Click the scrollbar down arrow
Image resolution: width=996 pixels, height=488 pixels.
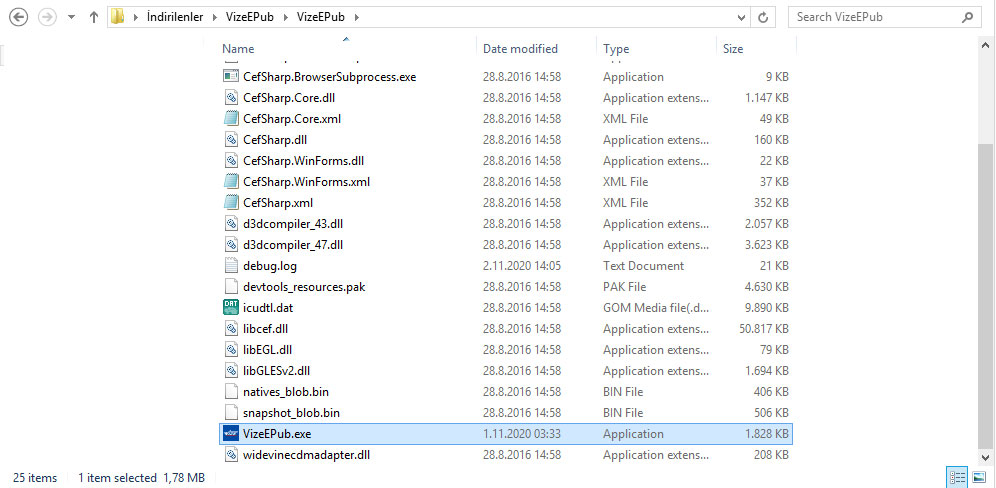click(985, 456)
